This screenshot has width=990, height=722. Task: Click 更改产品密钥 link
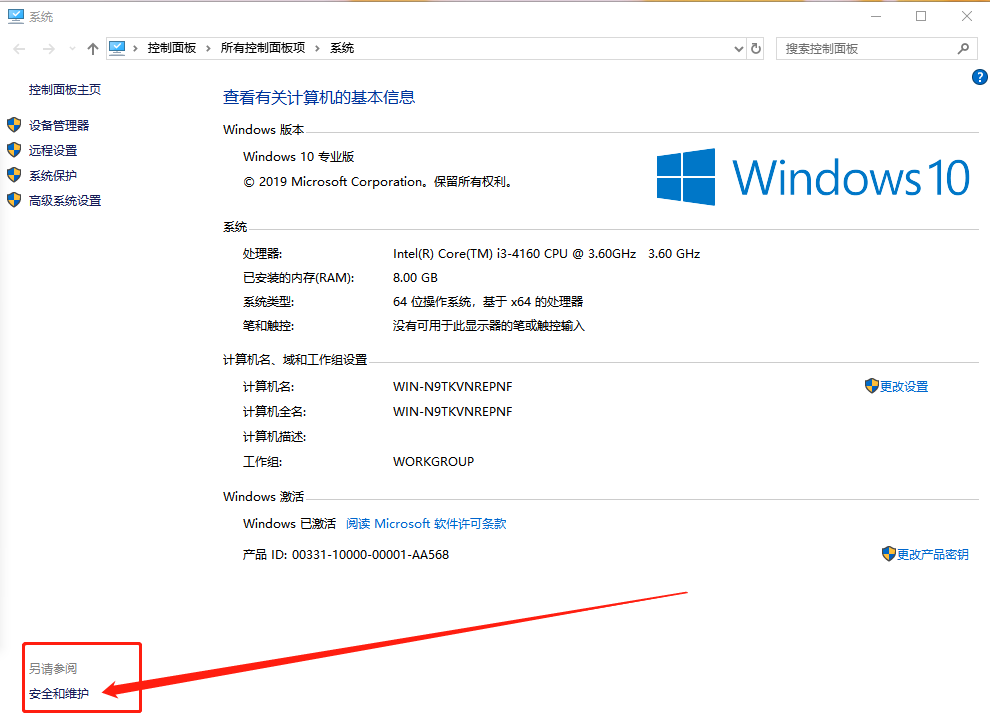[x=933, y=554]
